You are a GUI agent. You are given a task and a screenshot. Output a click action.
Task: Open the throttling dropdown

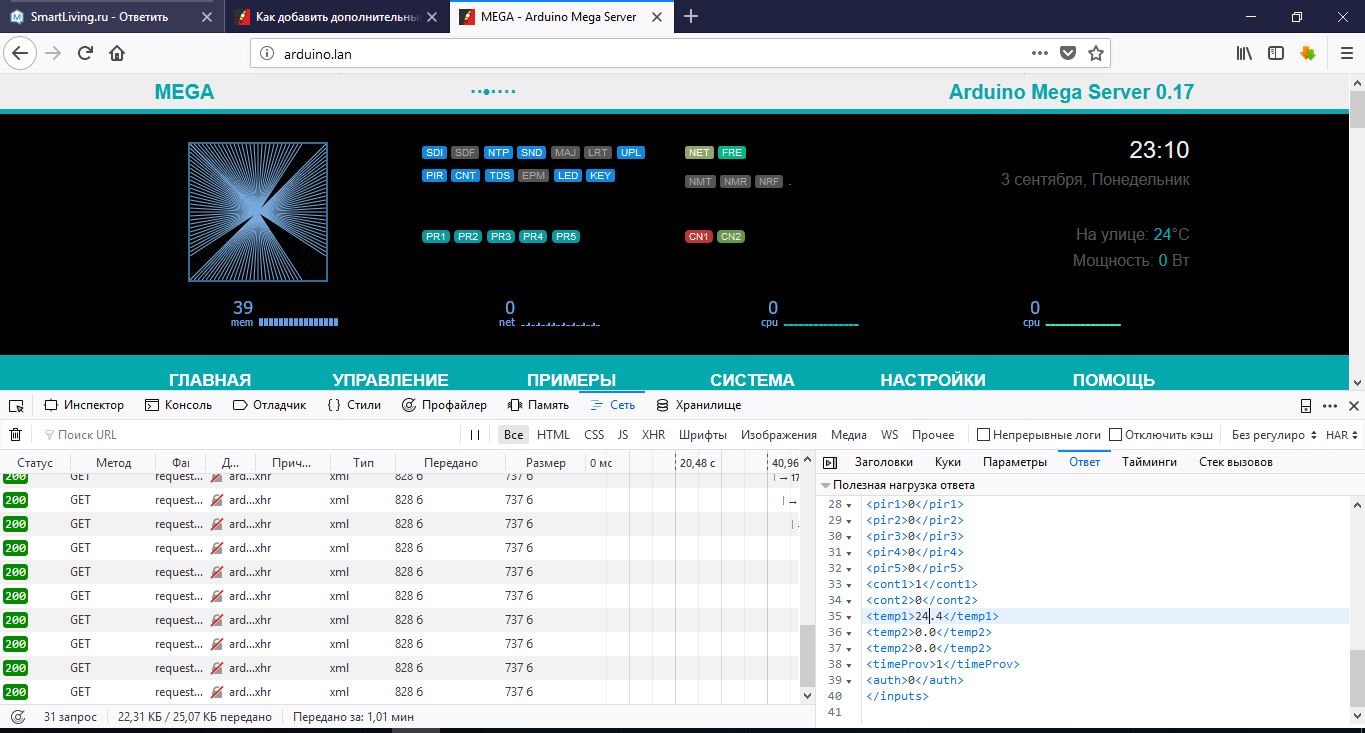tap(1275, 435)
